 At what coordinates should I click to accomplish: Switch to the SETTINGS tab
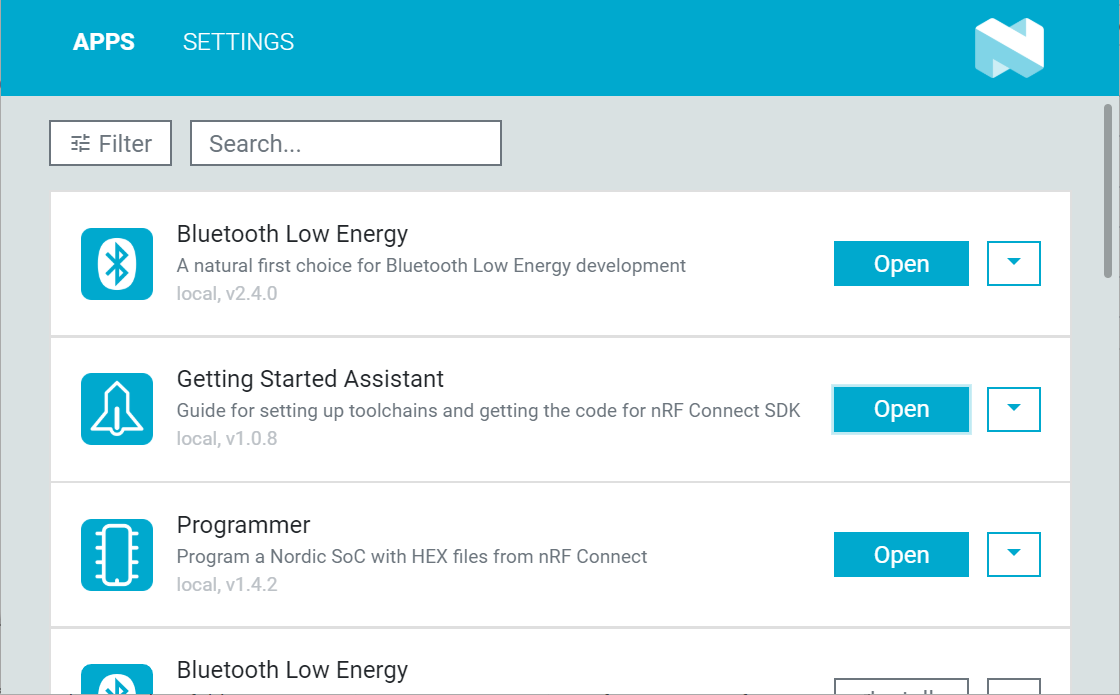[238, 42]
